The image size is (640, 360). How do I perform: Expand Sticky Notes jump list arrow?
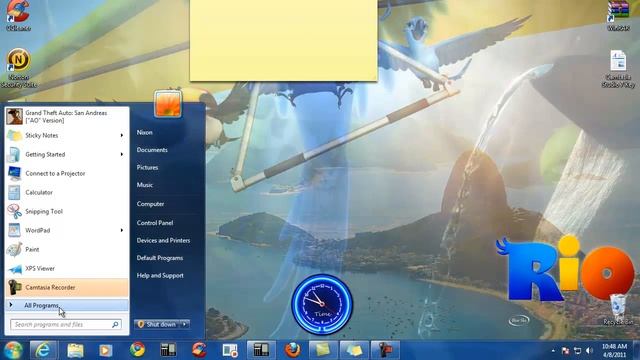[x=122, y=135]
